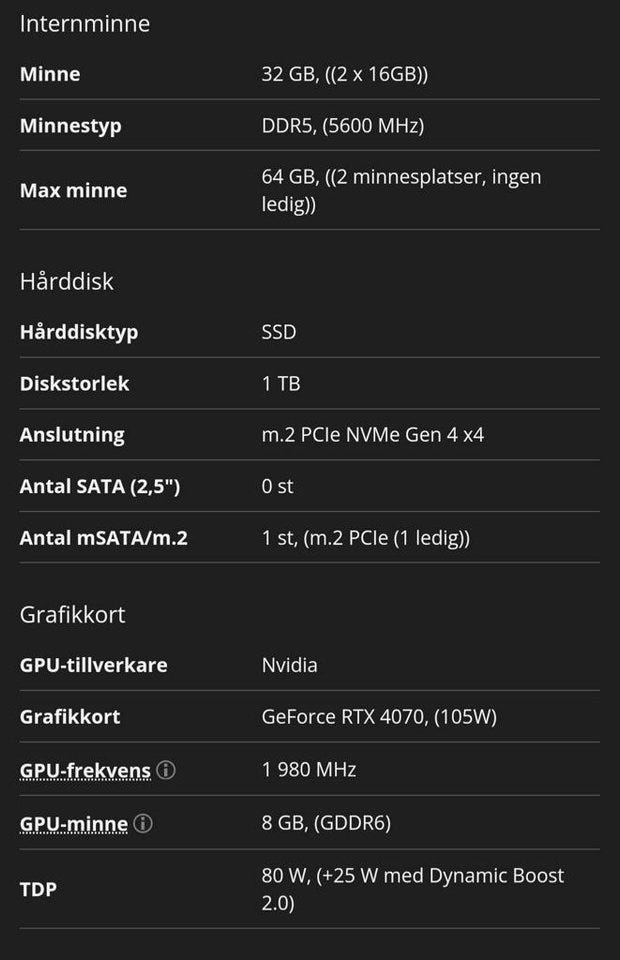
Task: Click the DDR5 5600 MHz value
Action: click(x=343, y=126)
